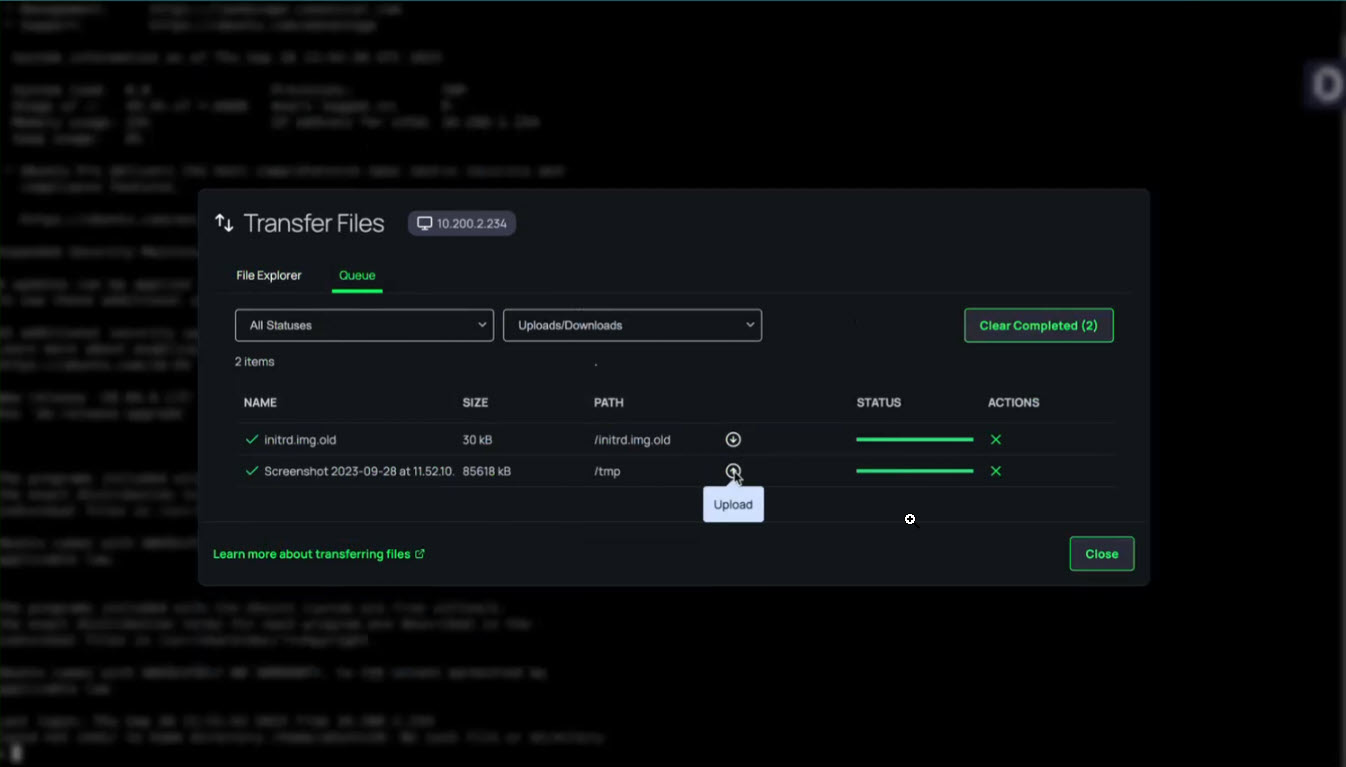The width and height of the screenshot is (1346, 767).
Task: Click the SIZE column header
Action: click(475, 403)
